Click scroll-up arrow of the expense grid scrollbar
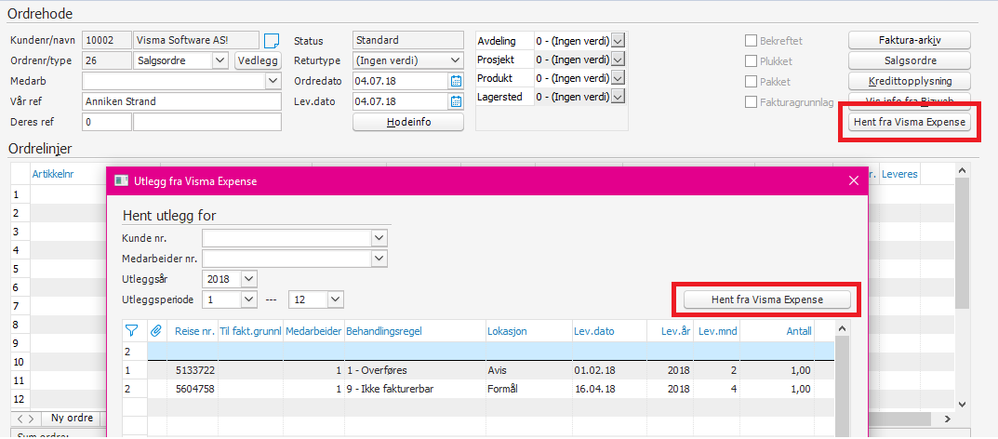998x439 pixels. 841,329
